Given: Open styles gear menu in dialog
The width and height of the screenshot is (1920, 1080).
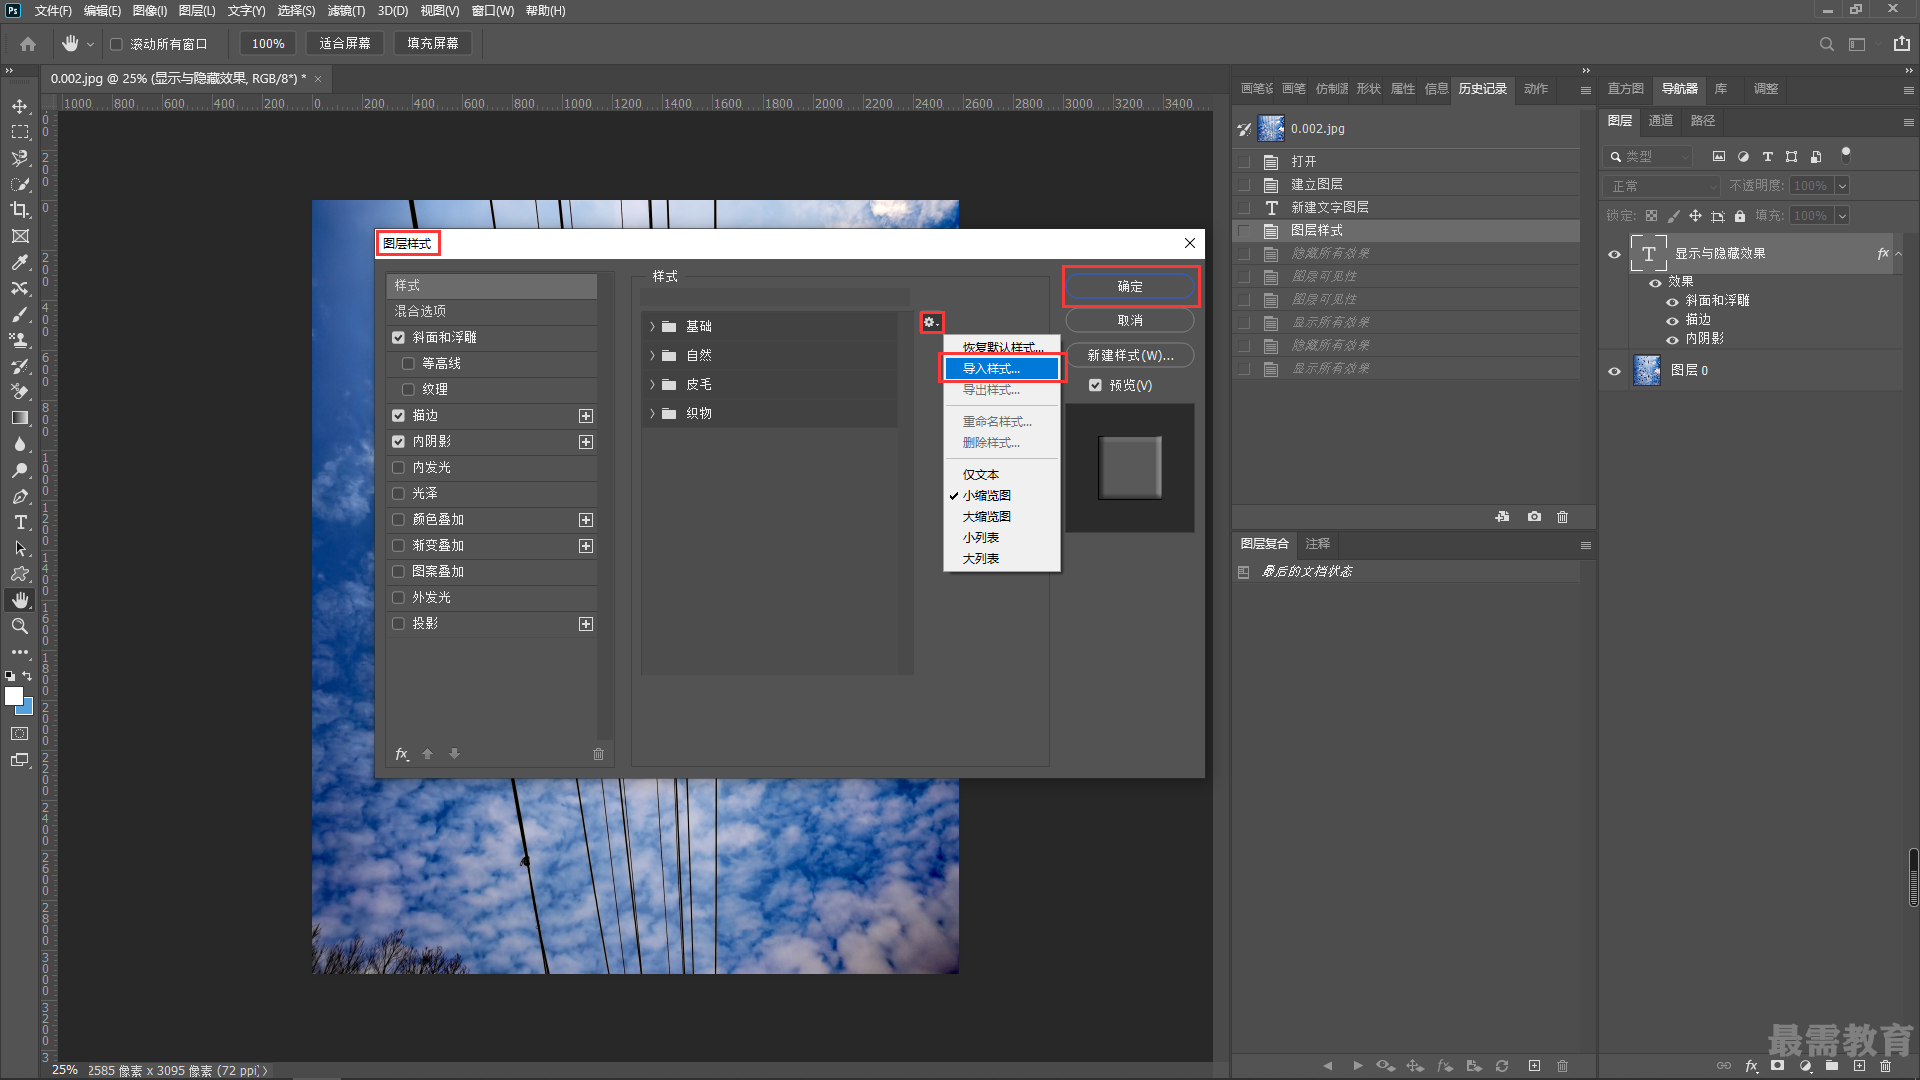Looking at the screenshot, I should pyautogui.click(x=931, y=322).
